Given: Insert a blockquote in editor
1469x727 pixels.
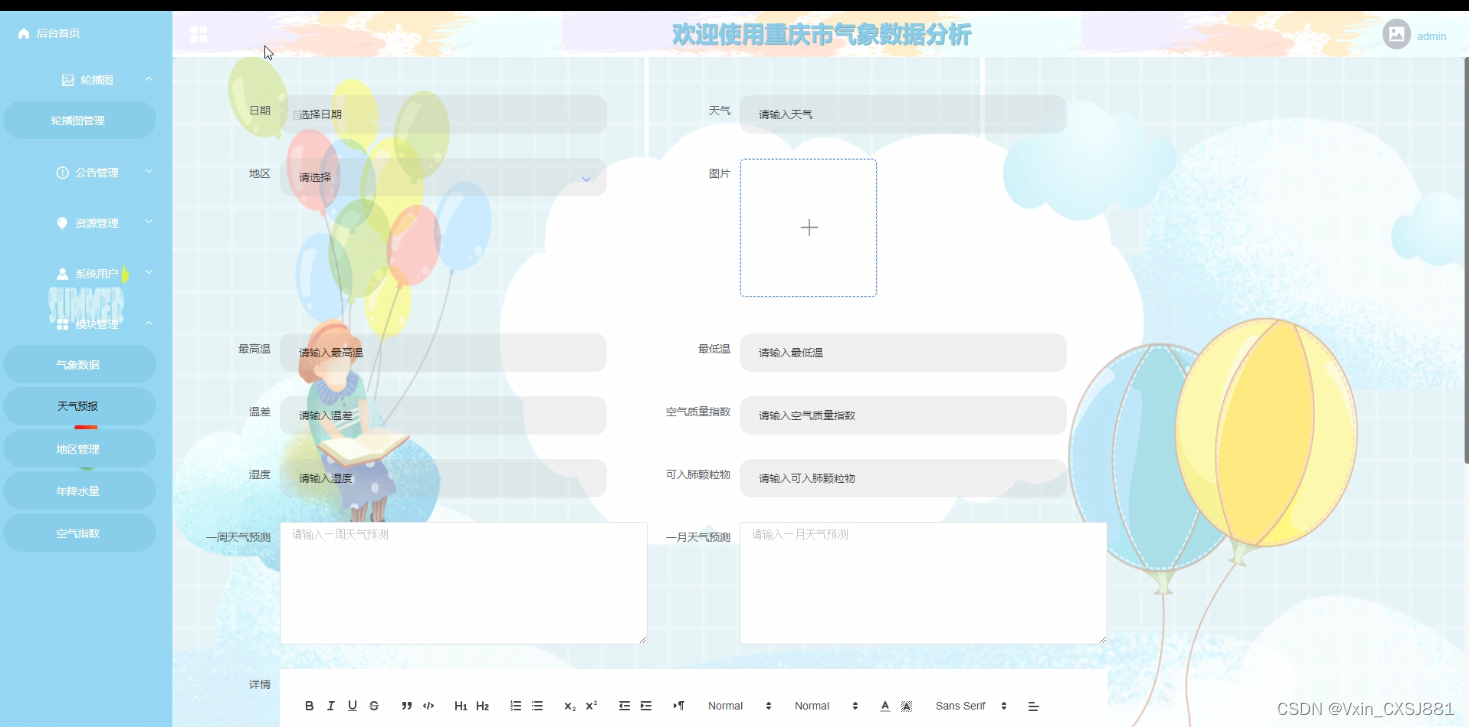Looking at the screenshot, I should point(407,706).
